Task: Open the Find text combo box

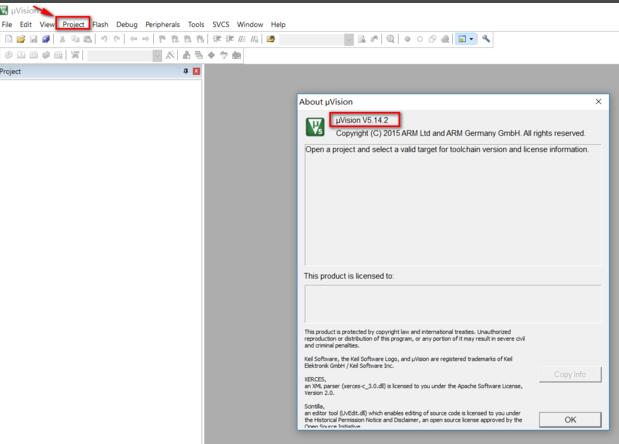Action: (315, 39)
